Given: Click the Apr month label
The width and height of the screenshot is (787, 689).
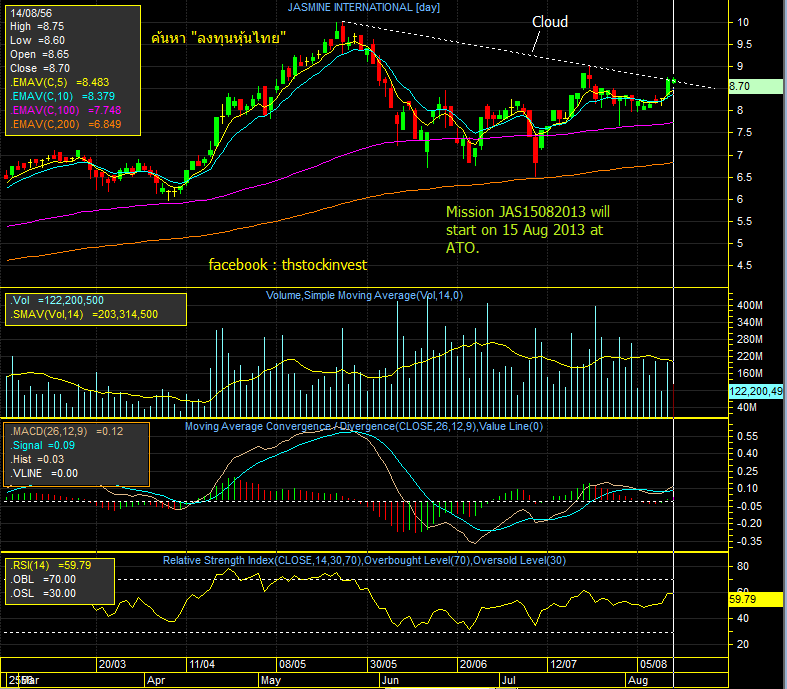Looking at the screenshot, I should point(156,680).
